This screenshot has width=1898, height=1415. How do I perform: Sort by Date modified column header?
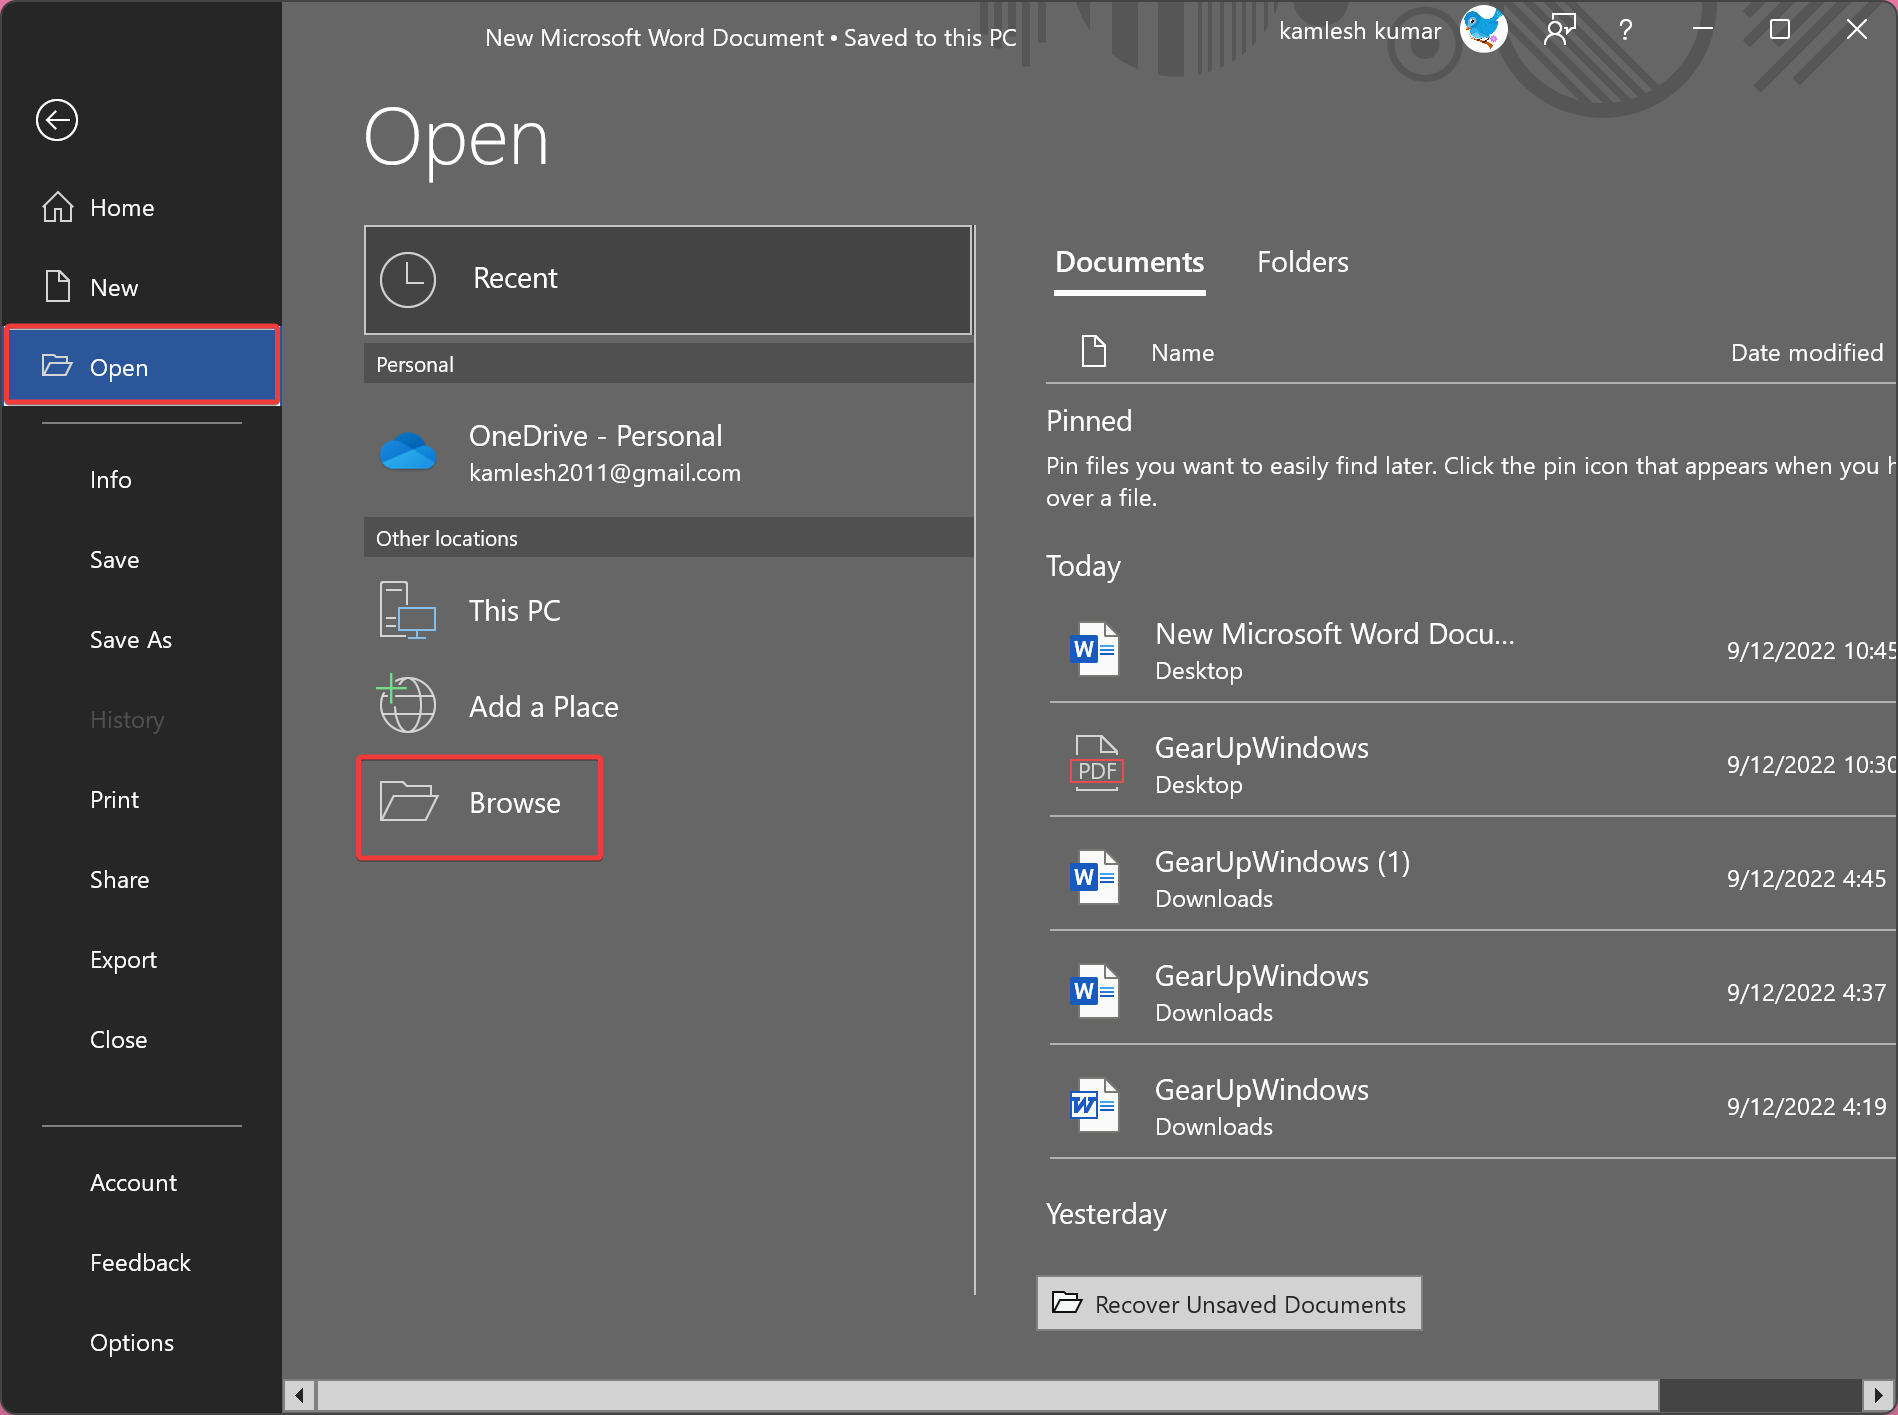1806,352
